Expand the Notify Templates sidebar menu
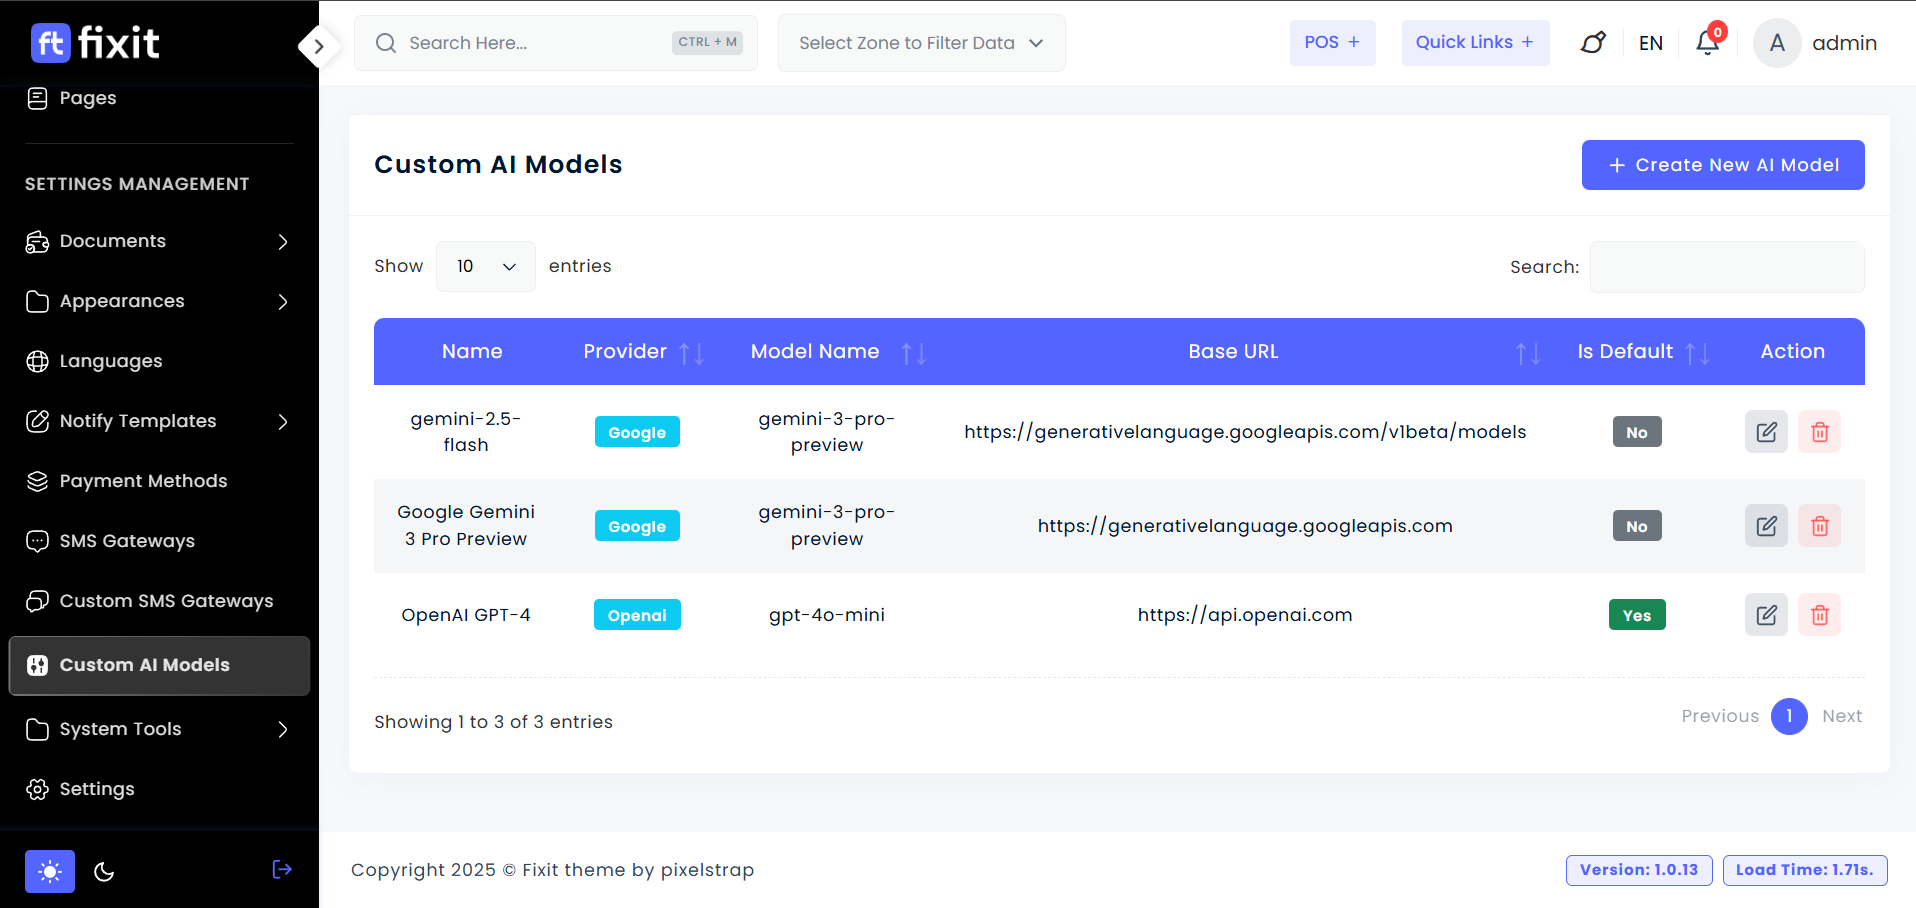This screenshot has height=908, width=1916. tap(160, 421)
